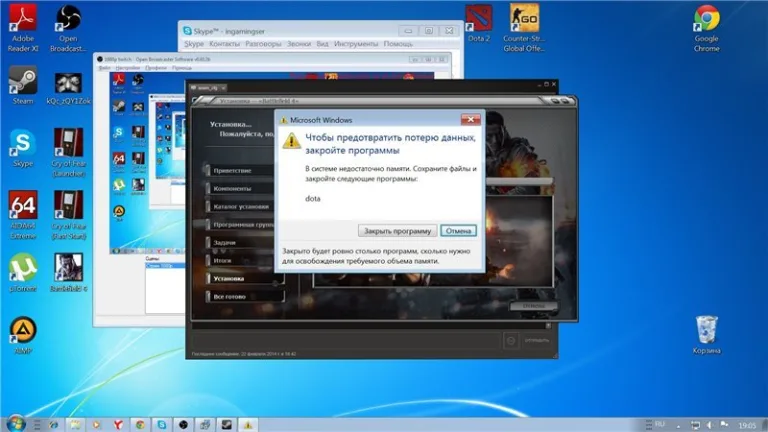Show hidden tray icons arrow
The width and height of the screenshot is (768, 432).
678,426
